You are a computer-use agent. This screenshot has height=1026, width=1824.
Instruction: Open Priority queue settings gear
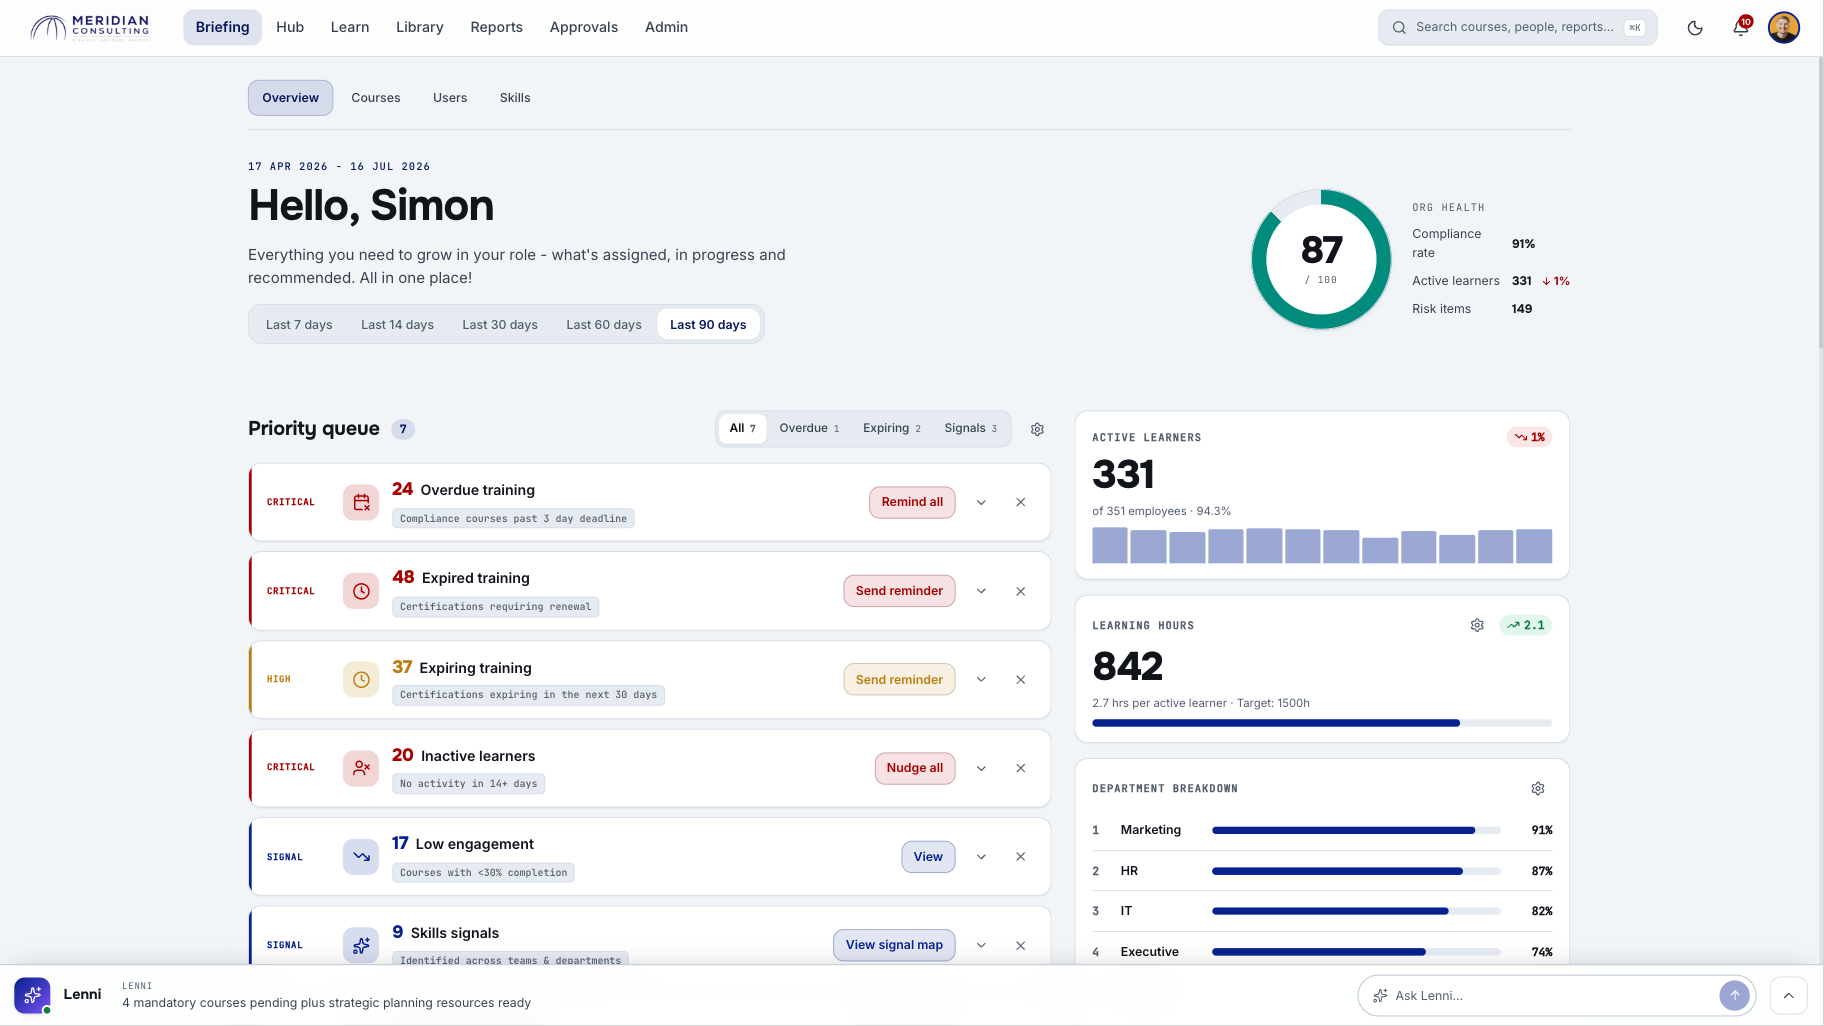(x=1037, y=429)
